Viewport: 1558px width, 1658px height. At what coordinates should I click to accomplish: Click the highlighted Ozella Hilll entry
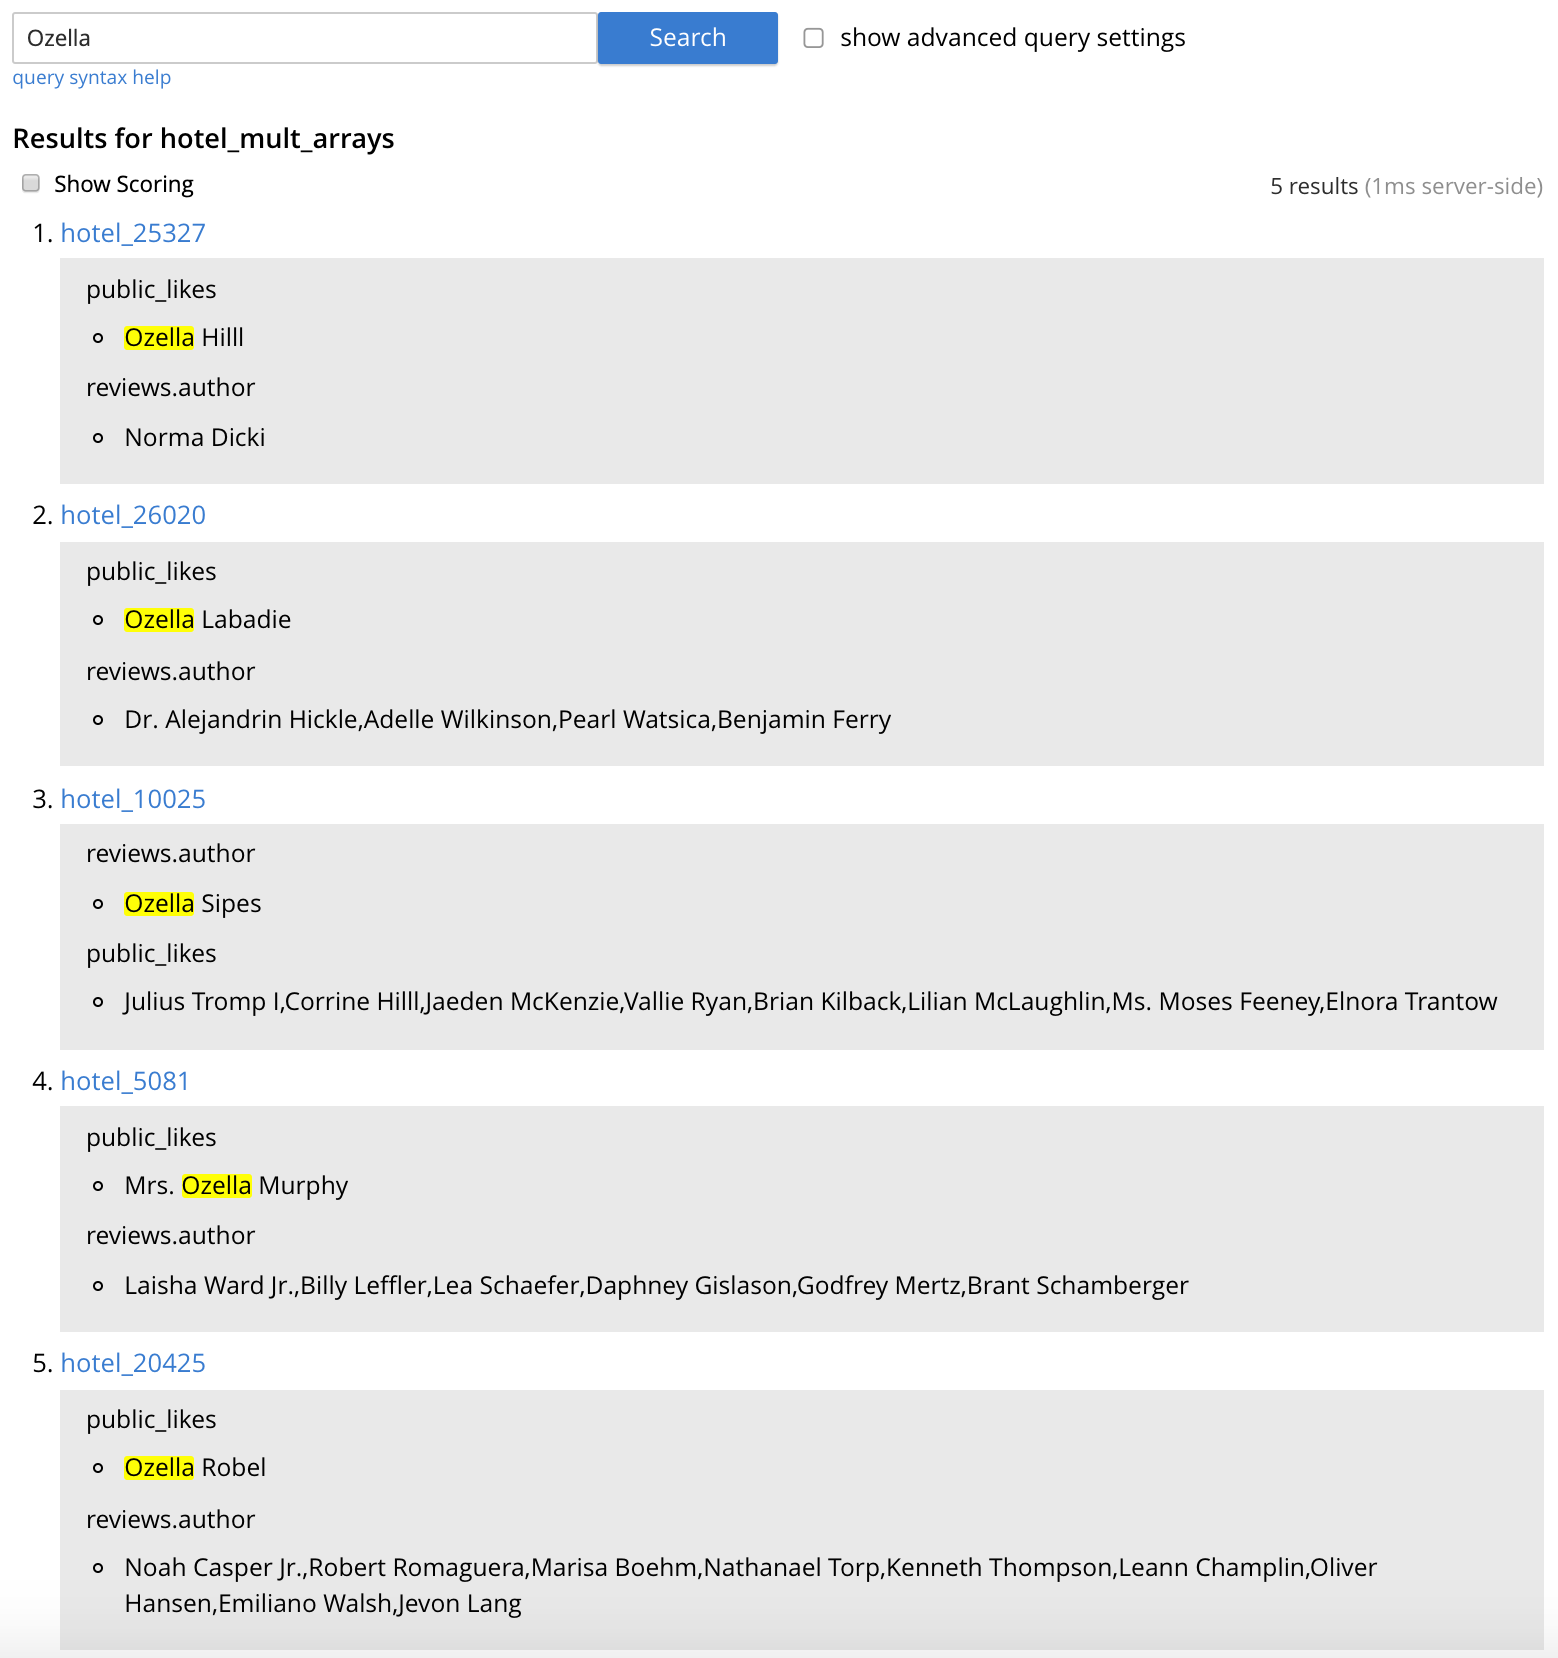pos(184,338)
